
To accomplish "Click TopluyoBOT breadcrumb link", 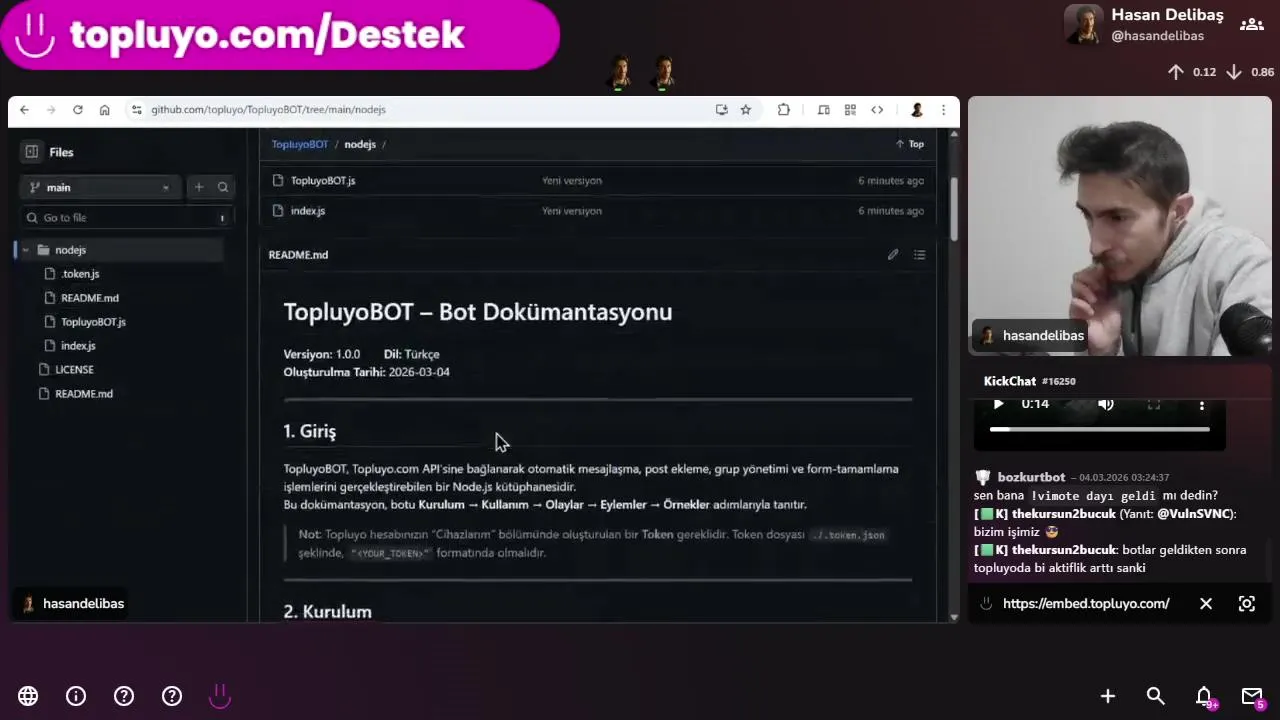I will 300,144.
